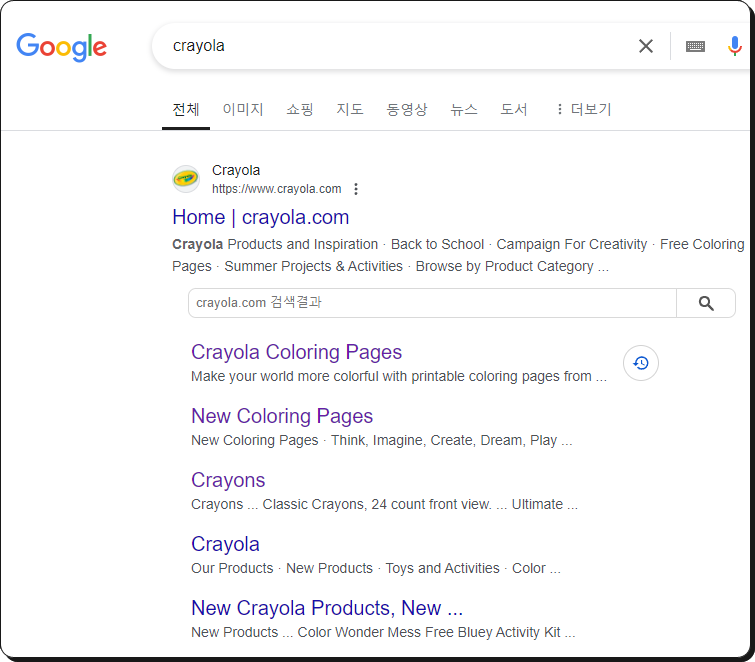Open the Crayola sitelink above Our Products
Screen dimensions: 755x662
coord(225,544)
